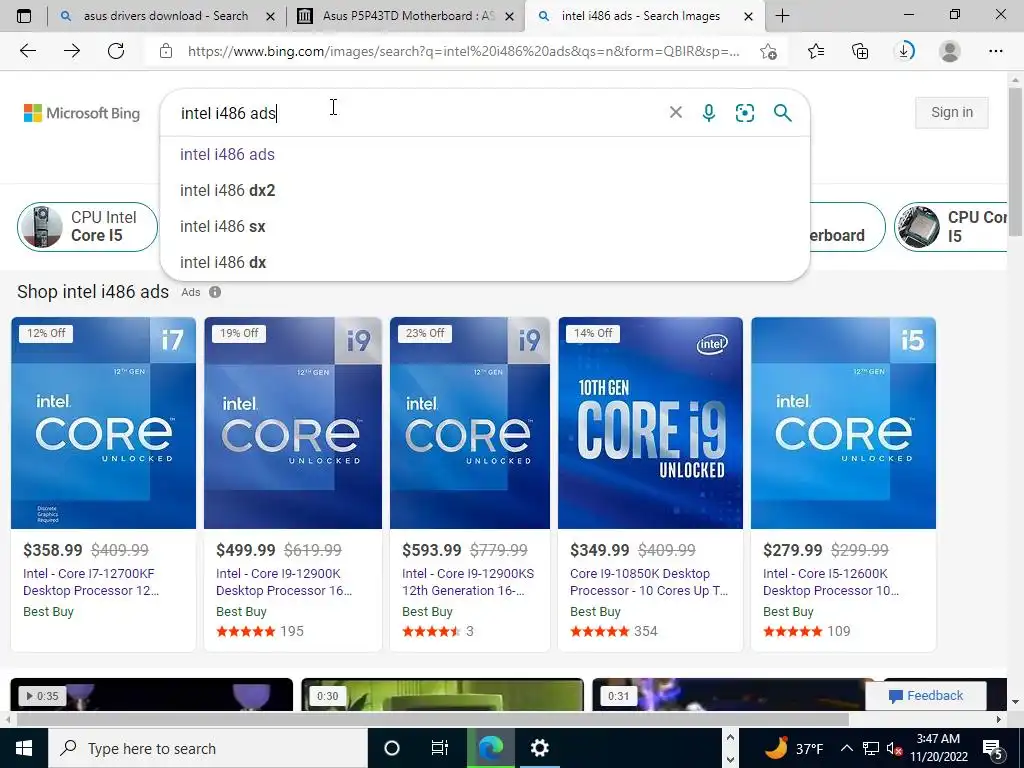The width and height of the screenshot is (1024, 768).
Task: View site info lock icon
Action: click(x=166, y=51)
